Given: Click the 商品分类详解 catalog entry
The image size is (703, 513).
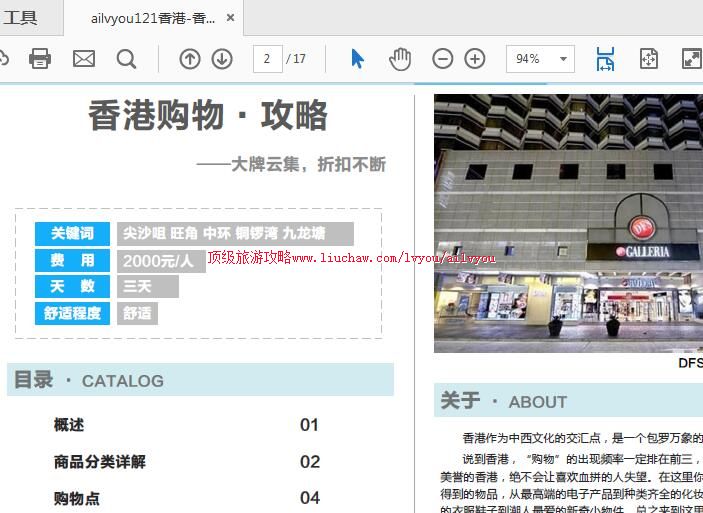Looking at the screenshot, I should [x=100, y=462].
